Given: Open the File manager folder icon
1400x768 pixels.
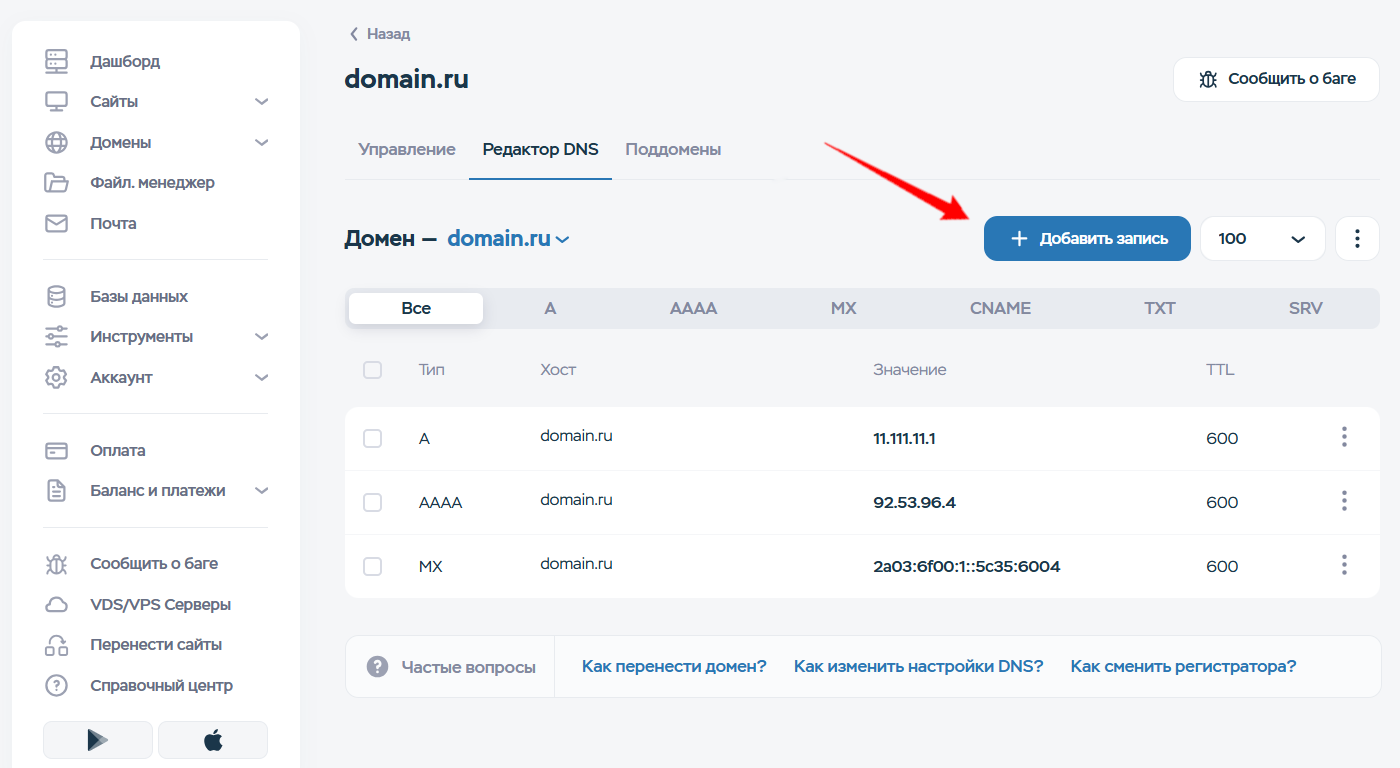Looking at the screenshot, I should click(x=57, y=183).
